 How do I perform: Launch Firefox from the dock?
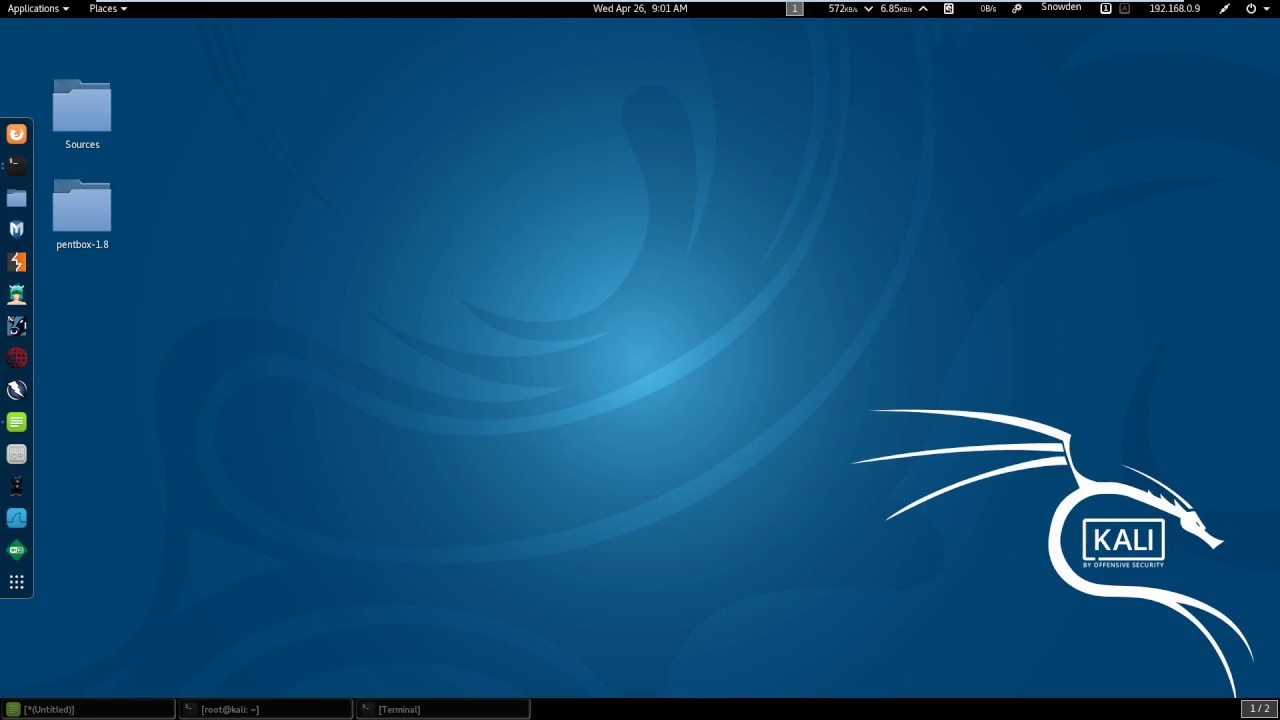16,134
